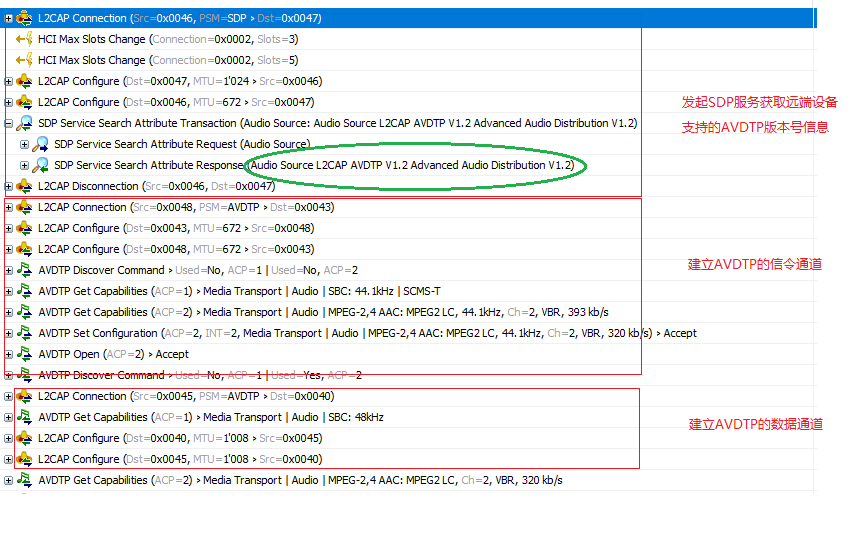Image resolution: width=853 pixels, height=533 pixels.
Task: Expand SDP Service Search Attribute Response
Action: click(24, 165)
